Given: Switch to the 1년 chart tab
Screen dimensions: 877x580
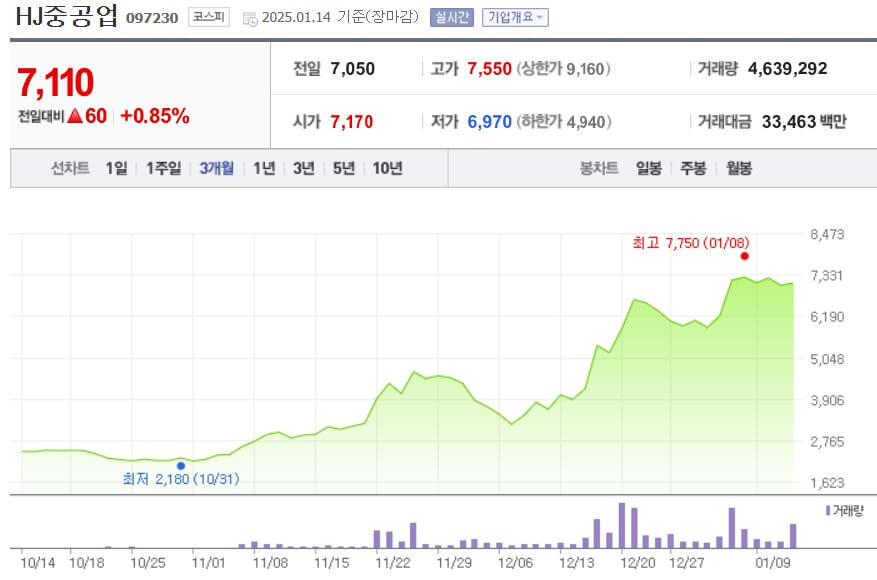Looking at the screenshot, I should click(x=264, y=169).
